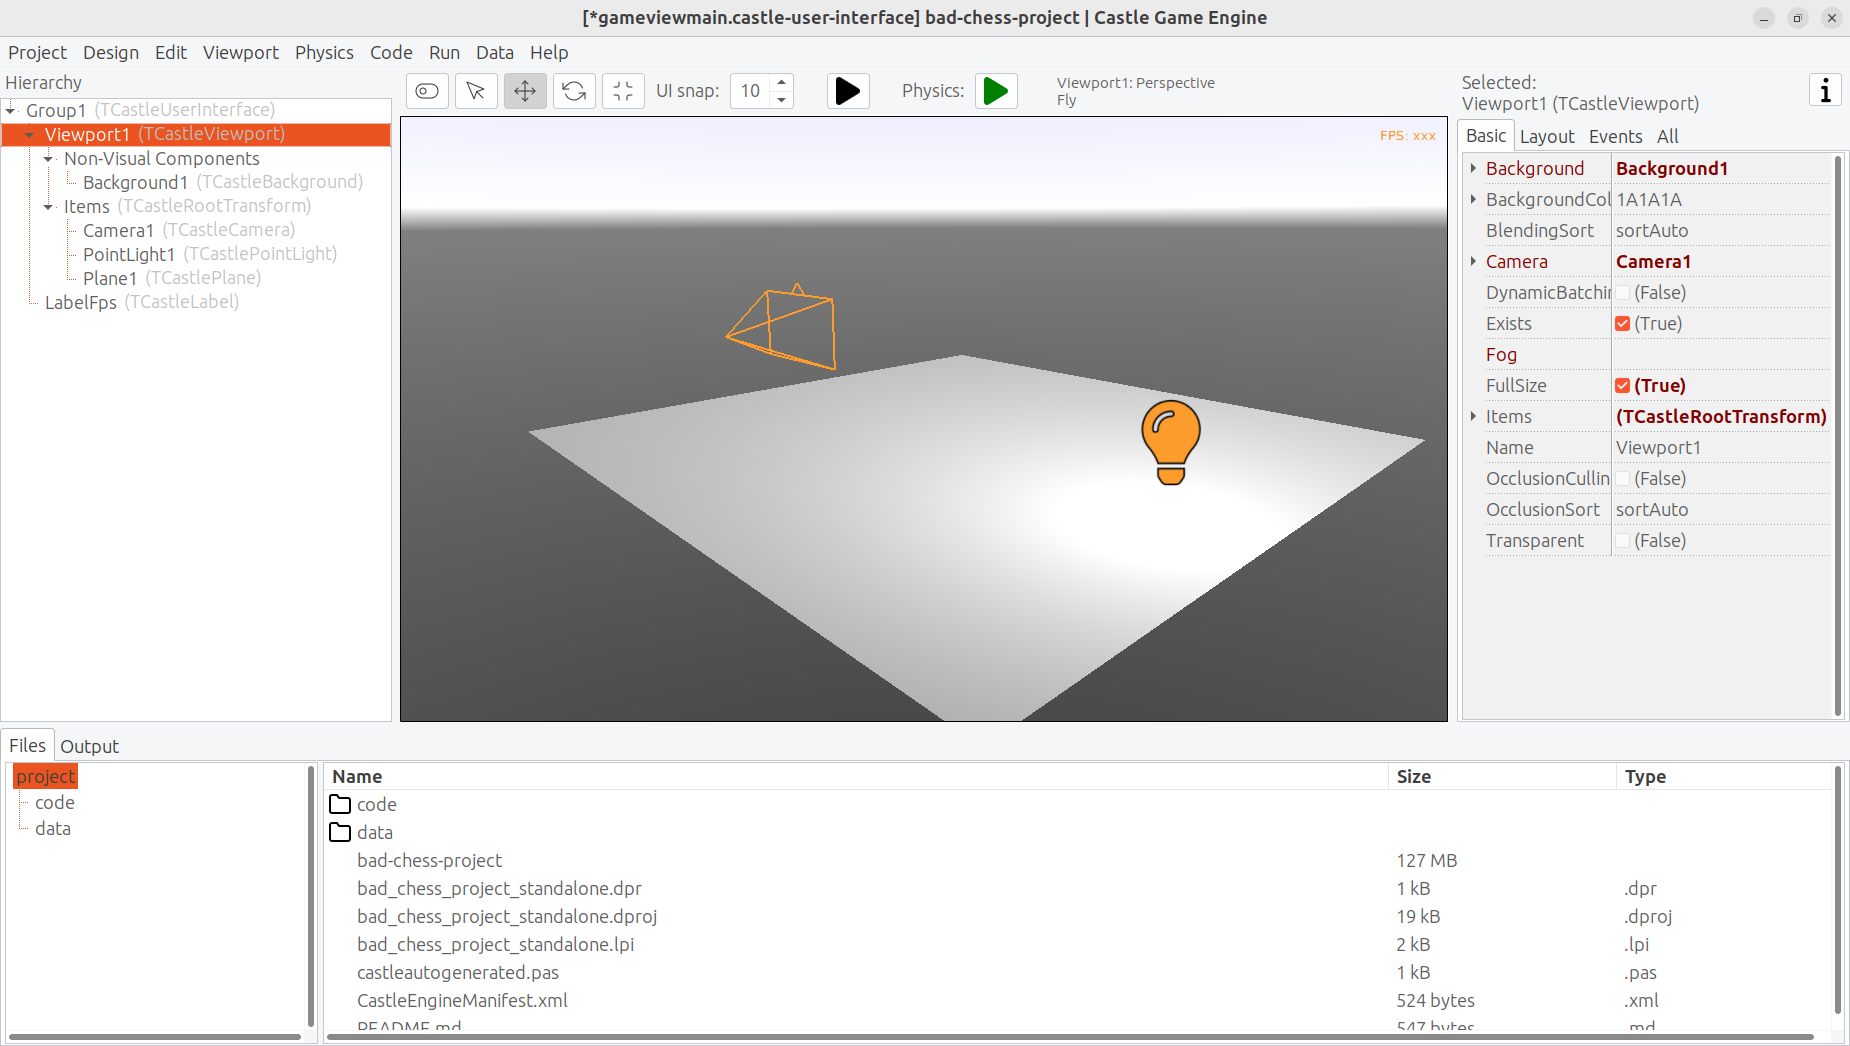Toggle the FullSize checkbox
Viewport: 1850px width, 1046px height.
click(1622, 386)
